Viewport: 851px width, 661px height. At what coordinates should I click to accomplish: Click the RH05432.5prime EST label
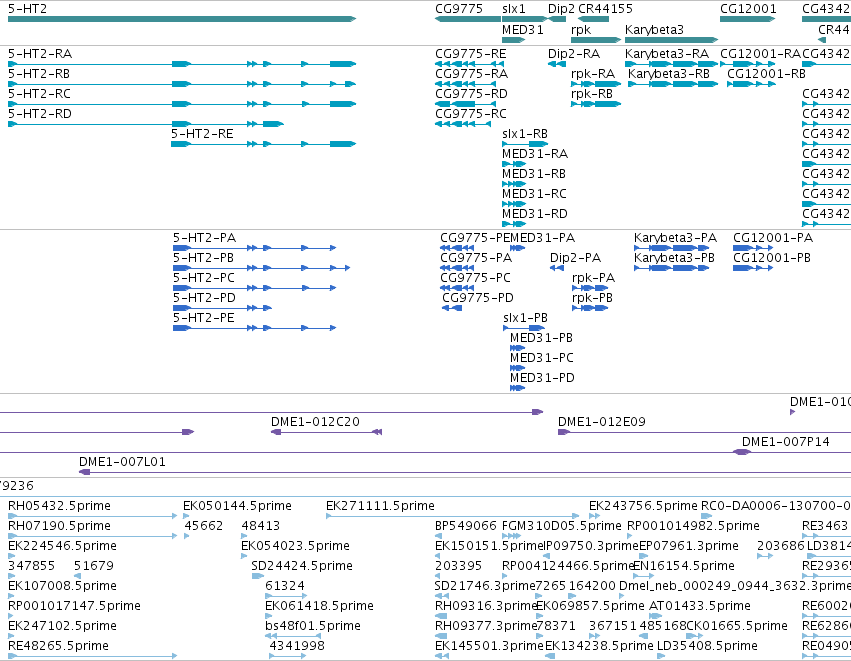pyautogui.click(x=59, y=506)
